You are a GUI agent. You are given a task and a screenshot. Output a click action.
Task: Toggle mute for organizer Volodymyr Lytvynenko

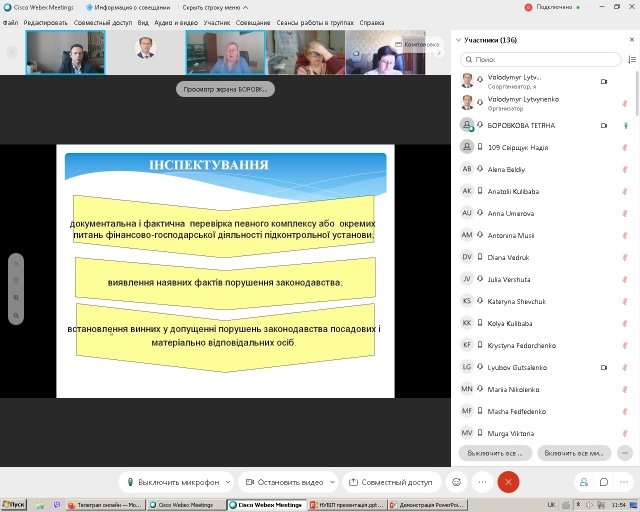pos(624,104)
